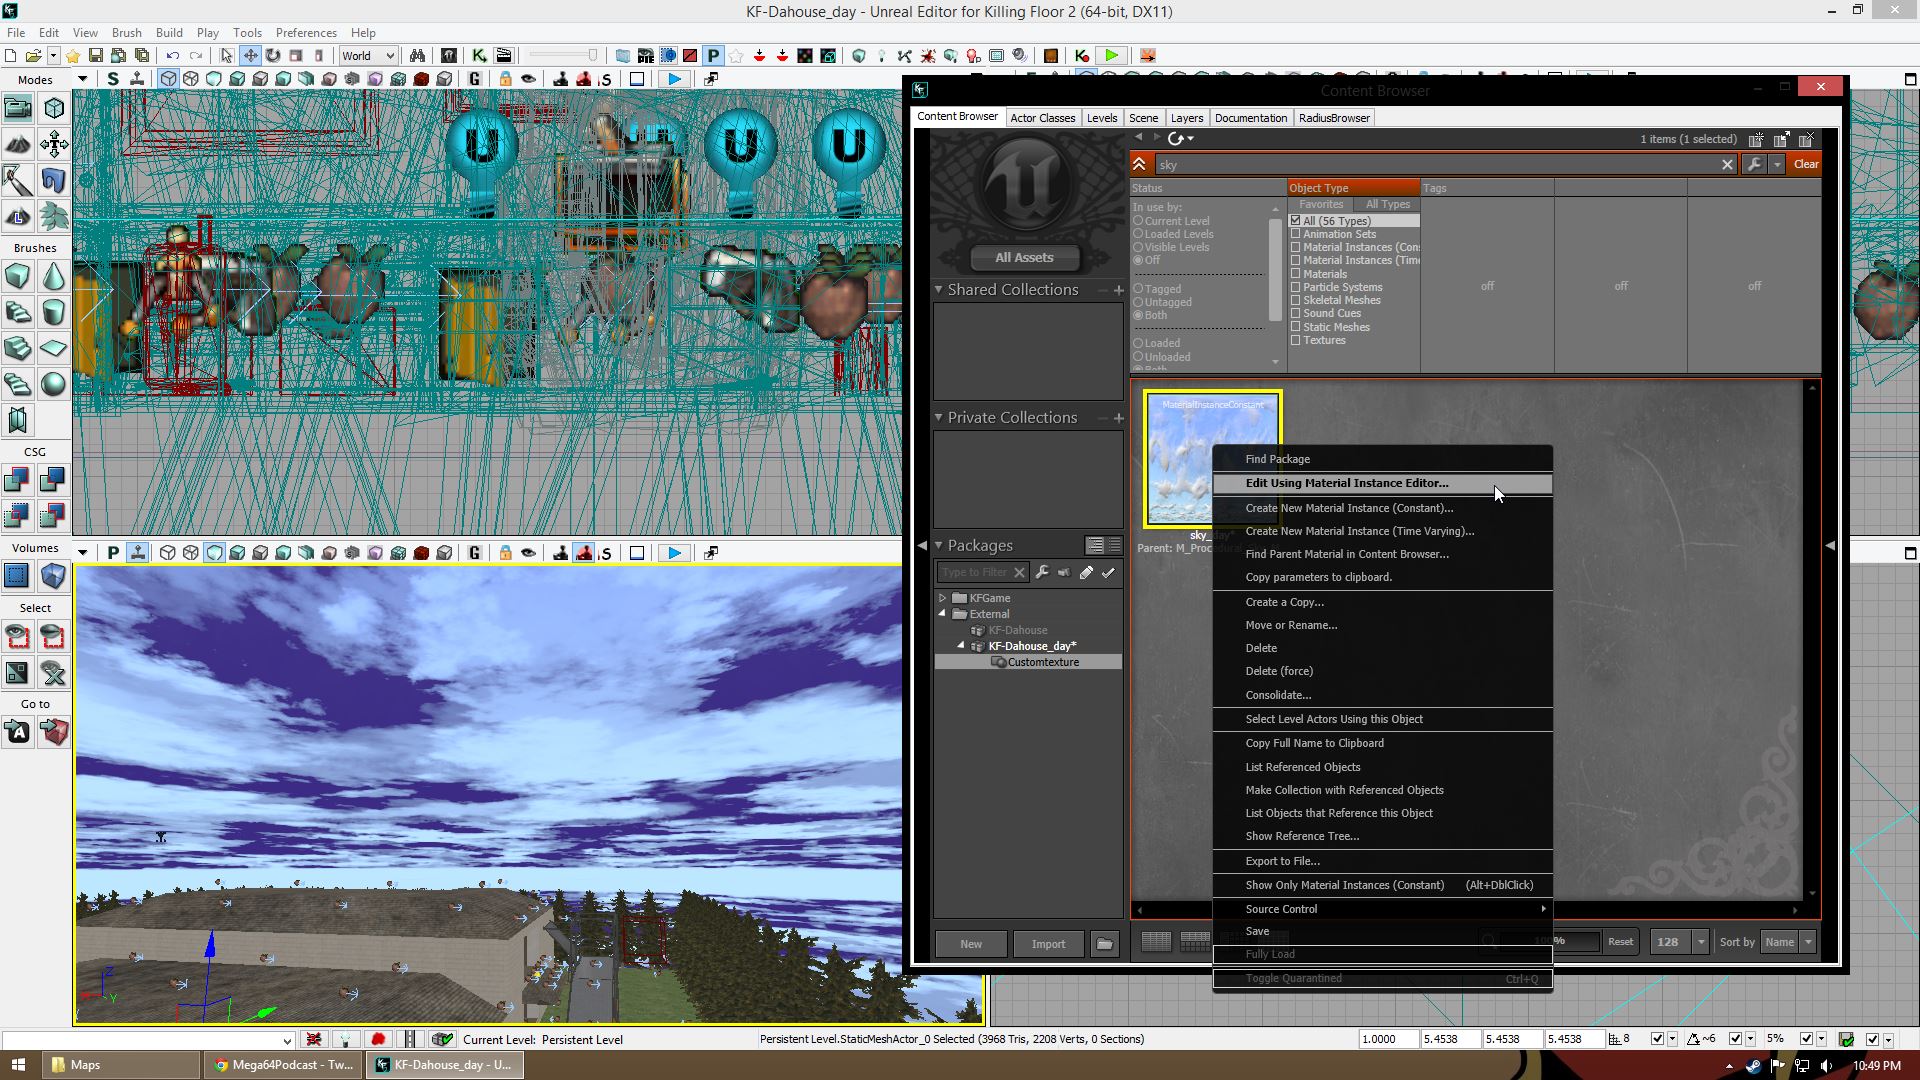Toggle the lock selected actors icon
This screenshot has height=1080, width=1920.
tap(505, 79)
